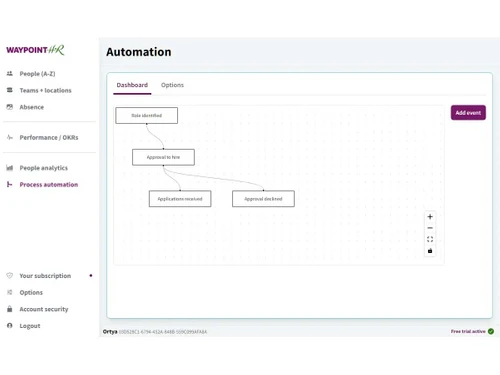Image resolution: width=500 pixels, height=375 pixels.
Task: Click the Options icon in sidebar
Action: 10,292
